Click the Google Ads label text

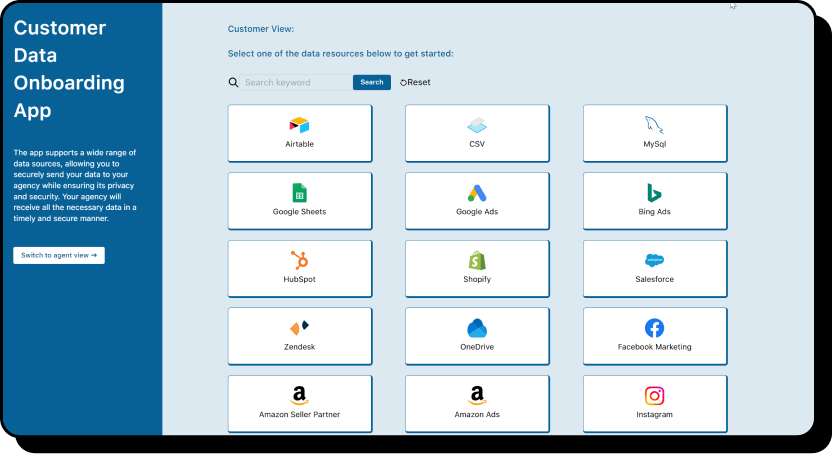pyautogui.click(x=477, y=212)
